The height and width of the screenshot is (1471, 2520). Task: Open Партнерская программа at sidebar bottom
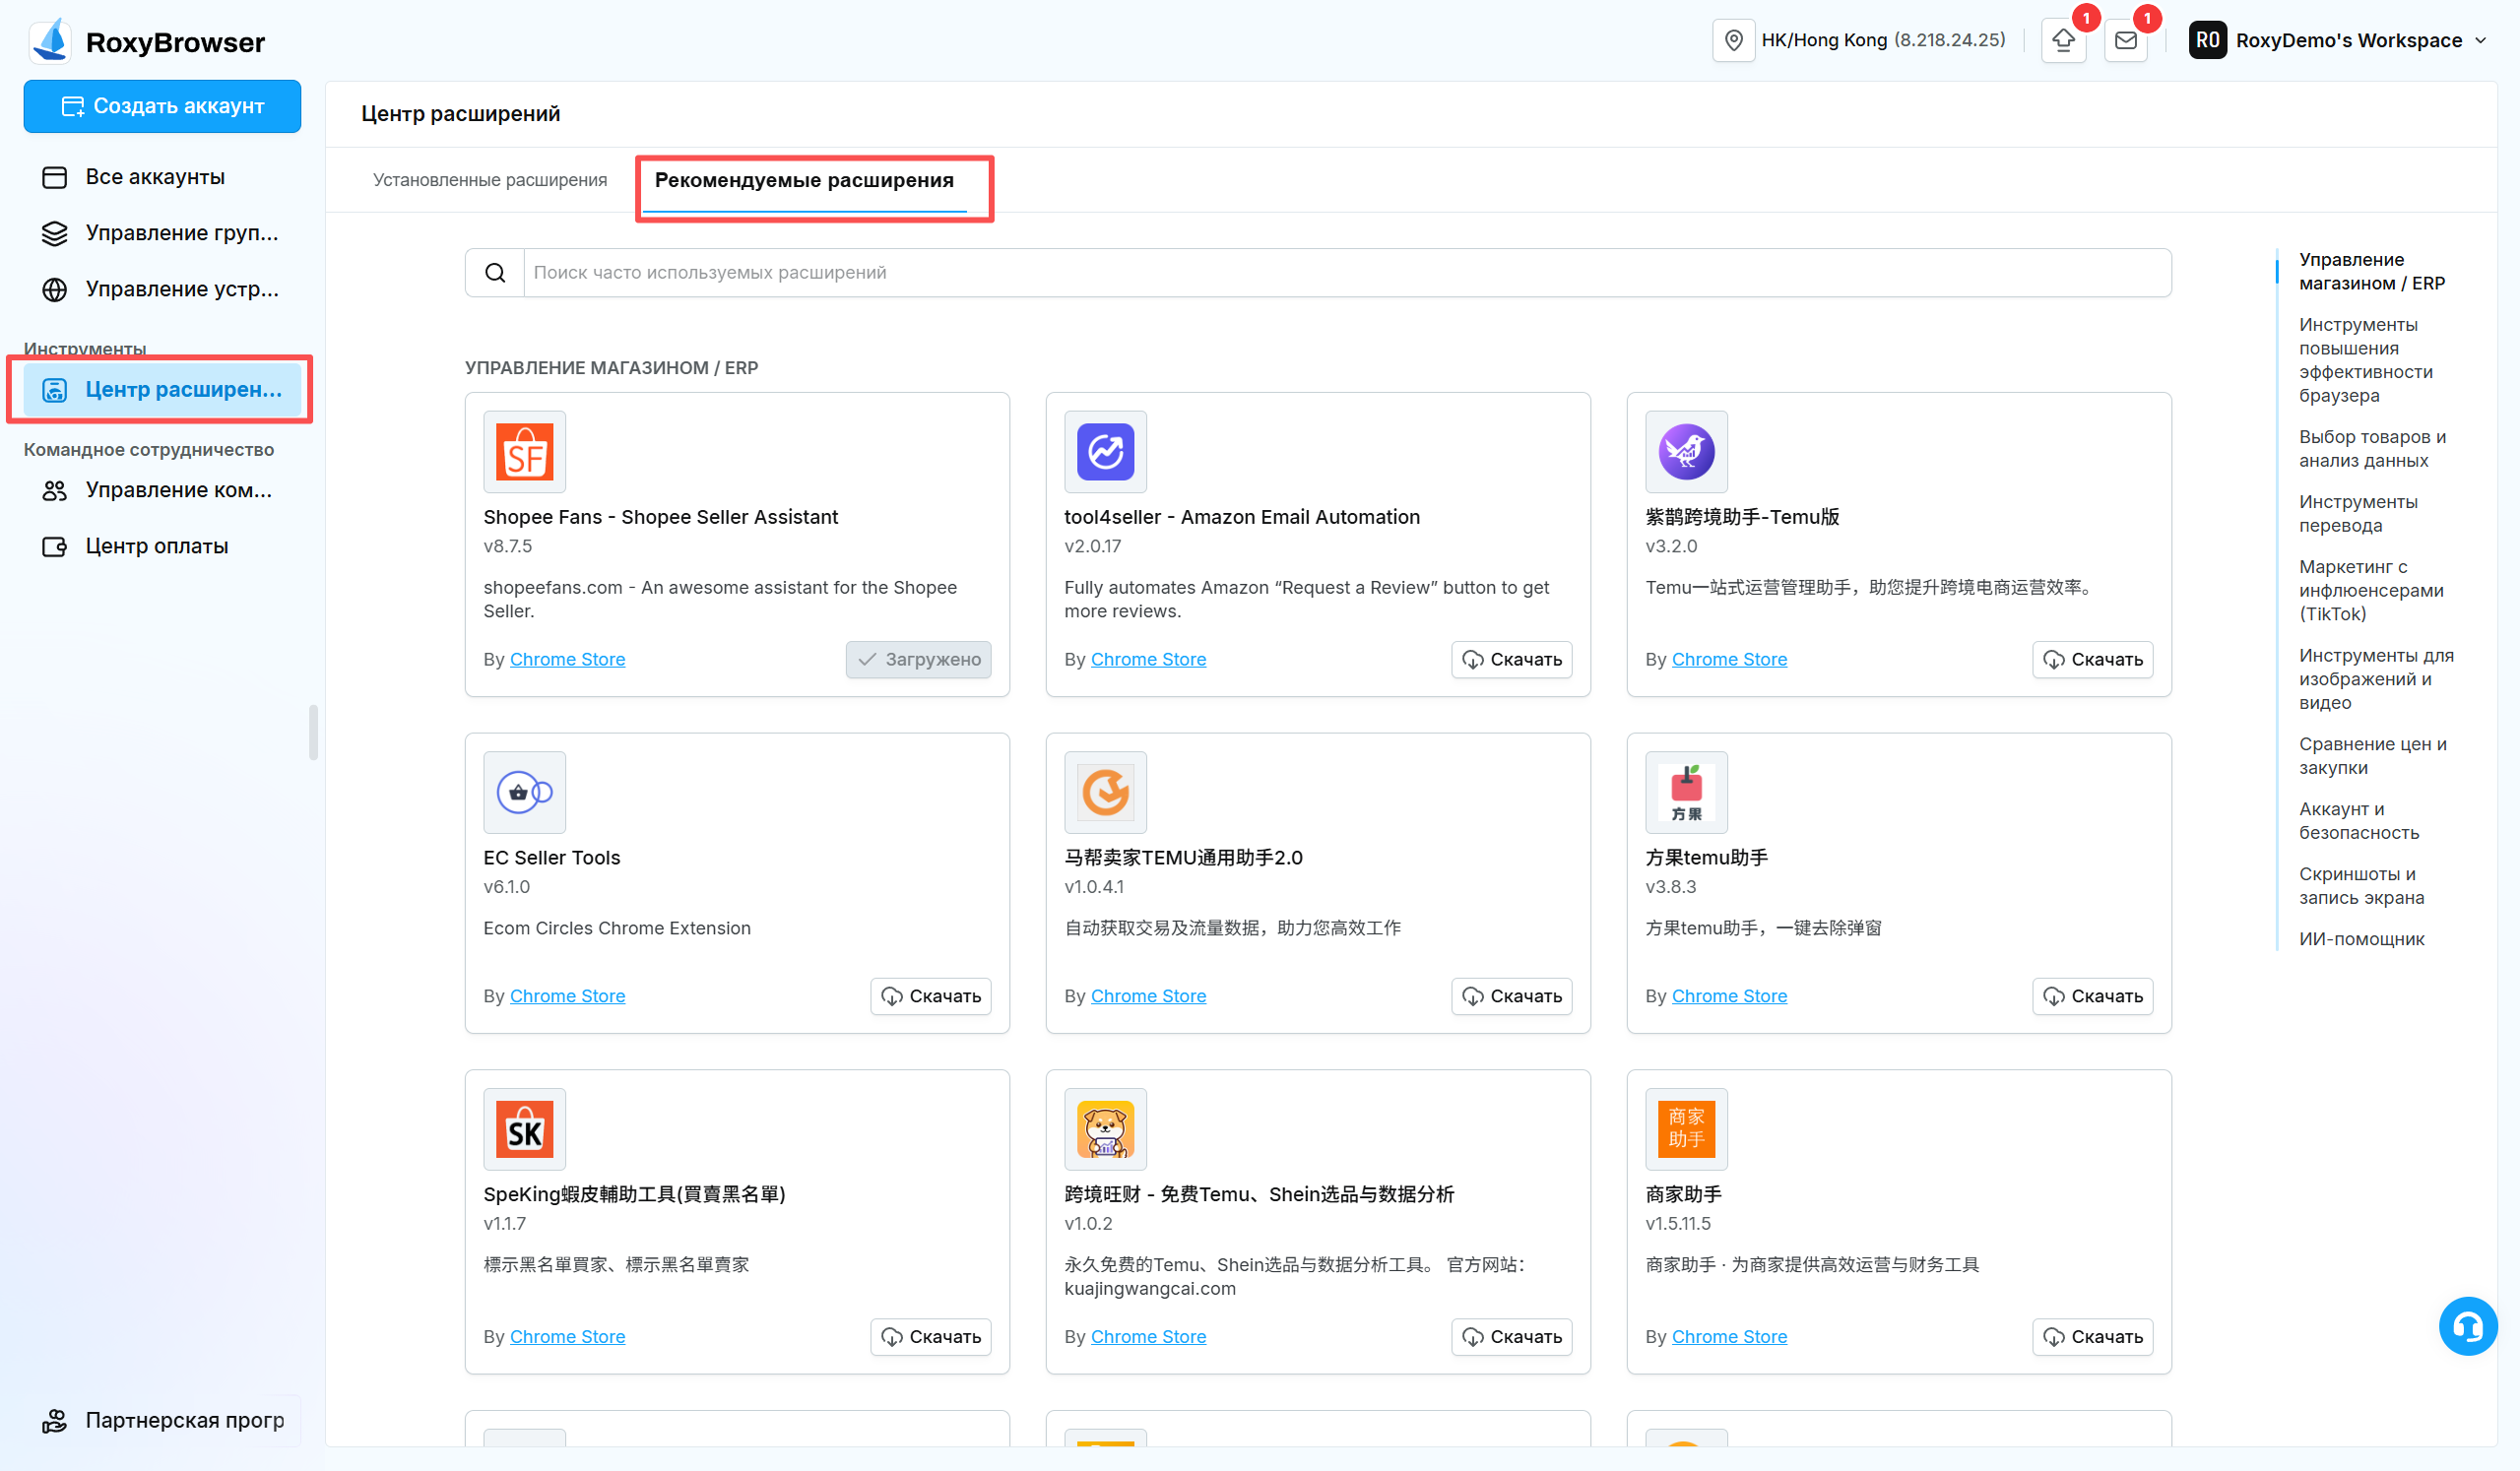162,1420
